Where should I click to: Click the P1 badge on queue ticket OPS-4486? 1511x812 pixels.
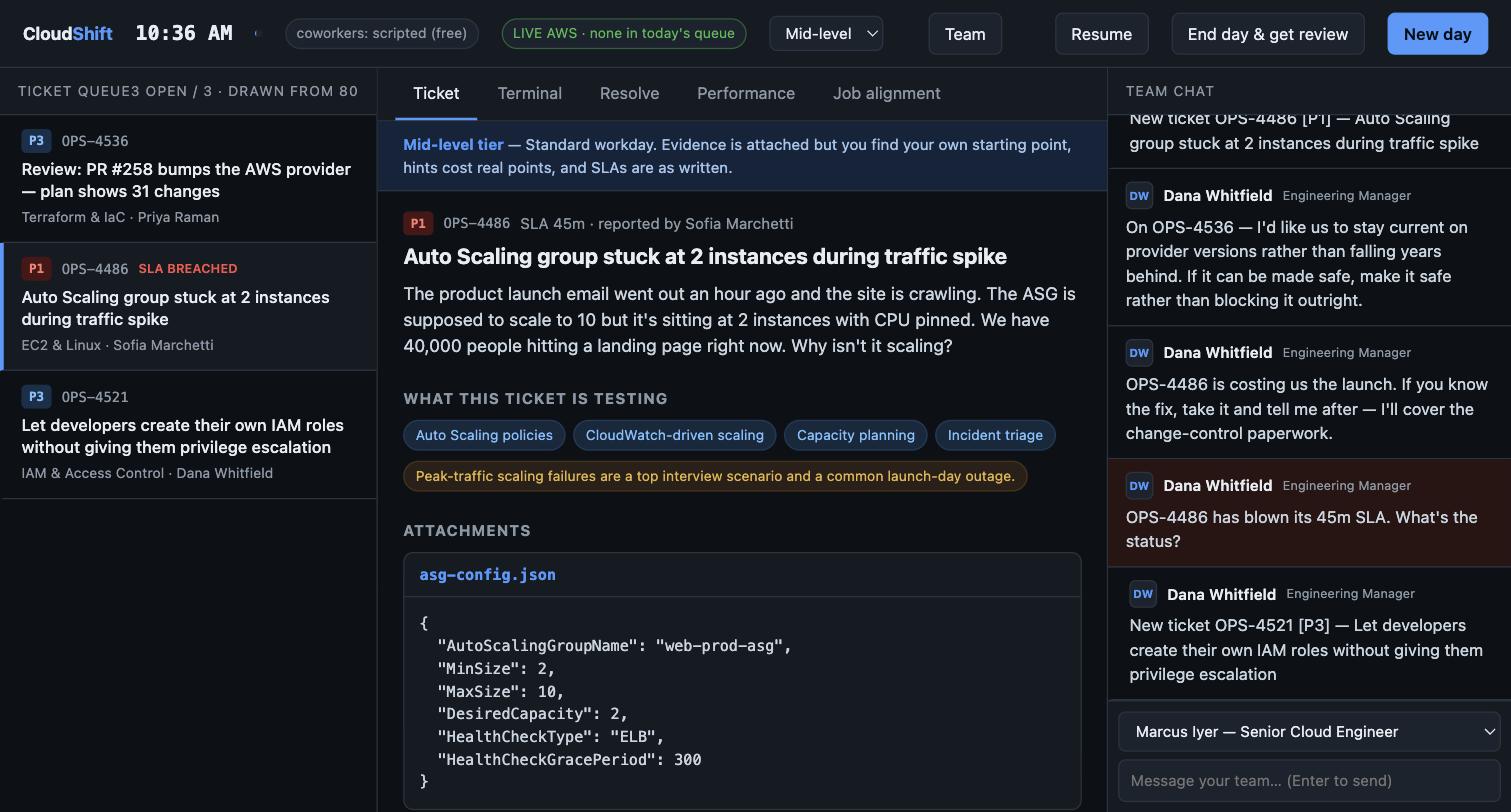(36, 269)
